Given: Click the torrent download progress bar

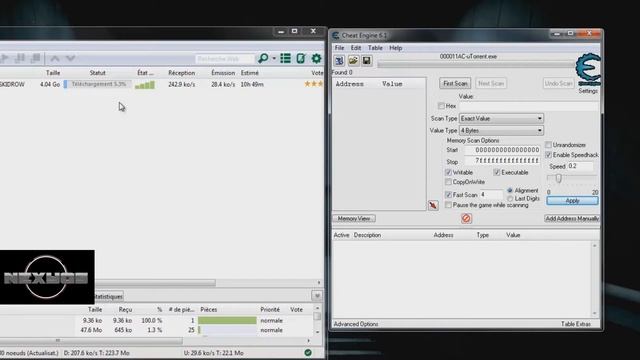Looking at the screenshot, I should 97,84.
